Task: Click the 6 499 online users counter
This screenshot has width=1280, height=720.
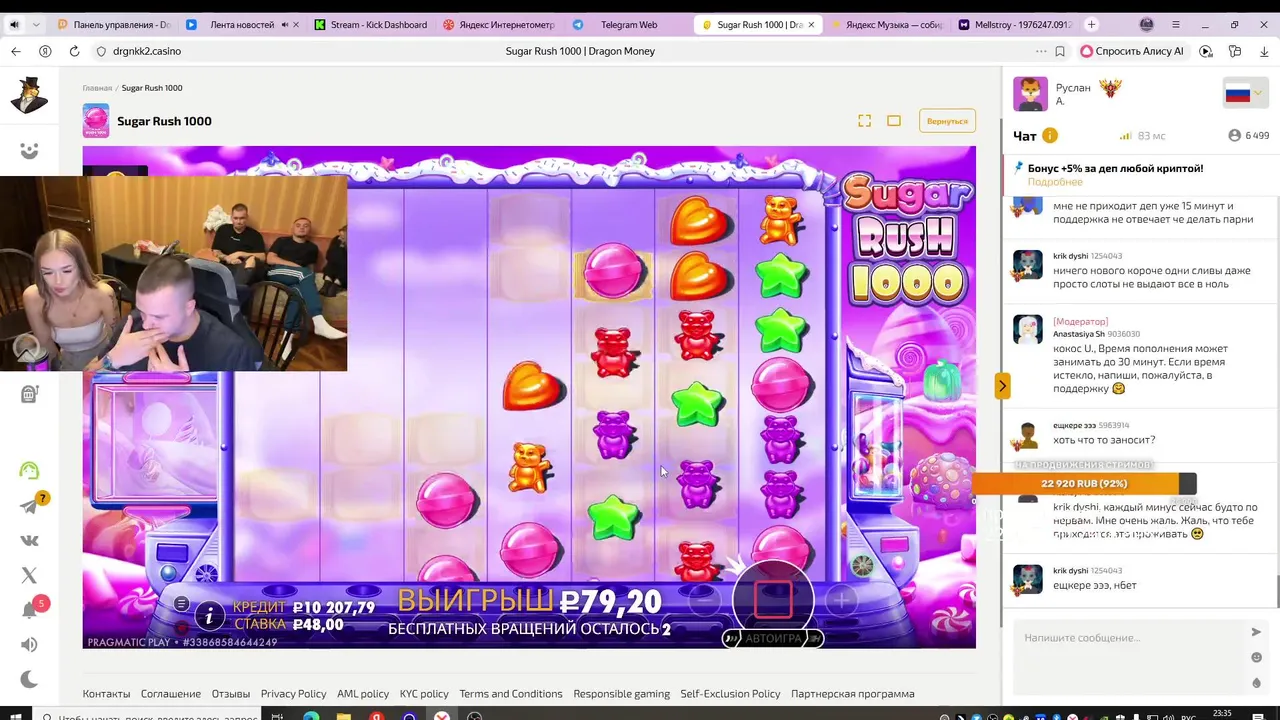Action: tap(1249, 135)
